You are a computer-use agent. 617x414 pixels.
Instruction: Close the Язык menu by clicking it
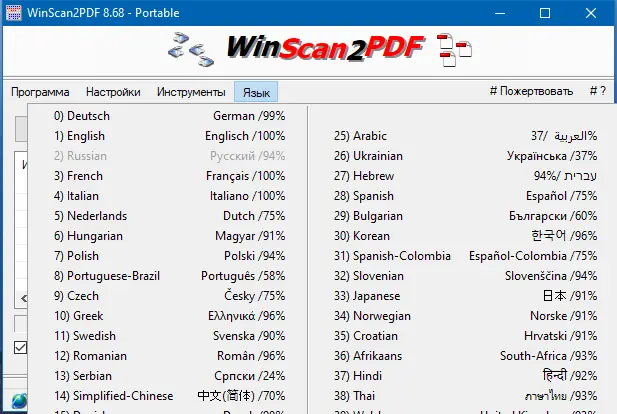click(256, 92)
